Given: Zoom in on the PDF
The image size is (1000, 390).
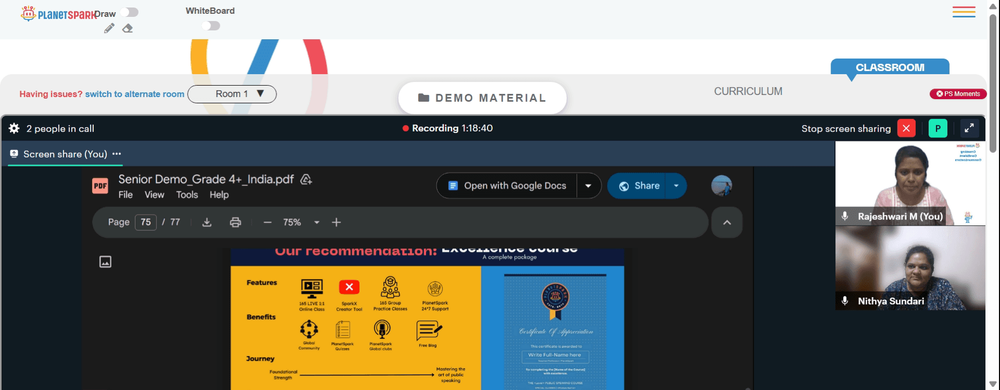Looking at the screenshot, I should pyautogui.click(x=337, y=222).
